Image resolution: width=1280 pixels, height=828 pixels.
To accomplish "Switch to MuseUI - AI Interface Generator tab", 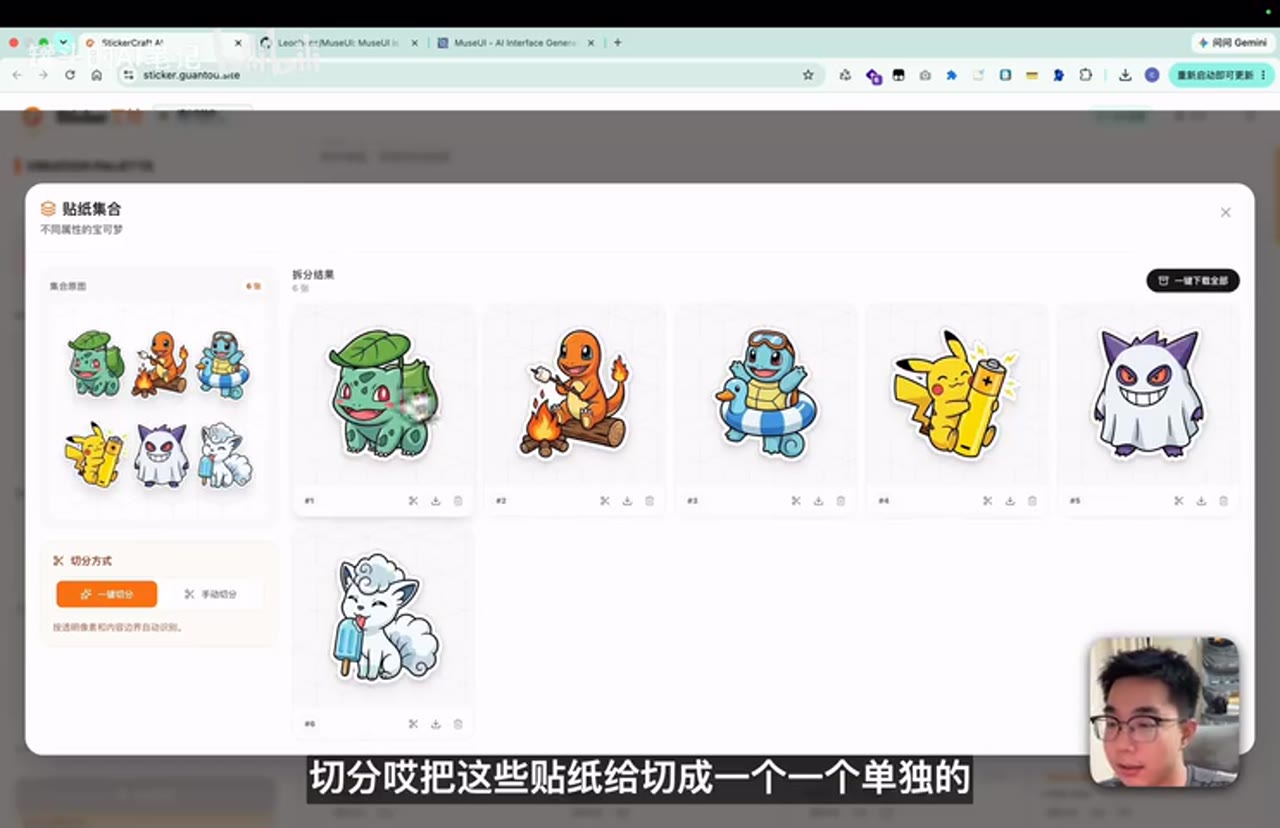I will [x=515, y=43].
